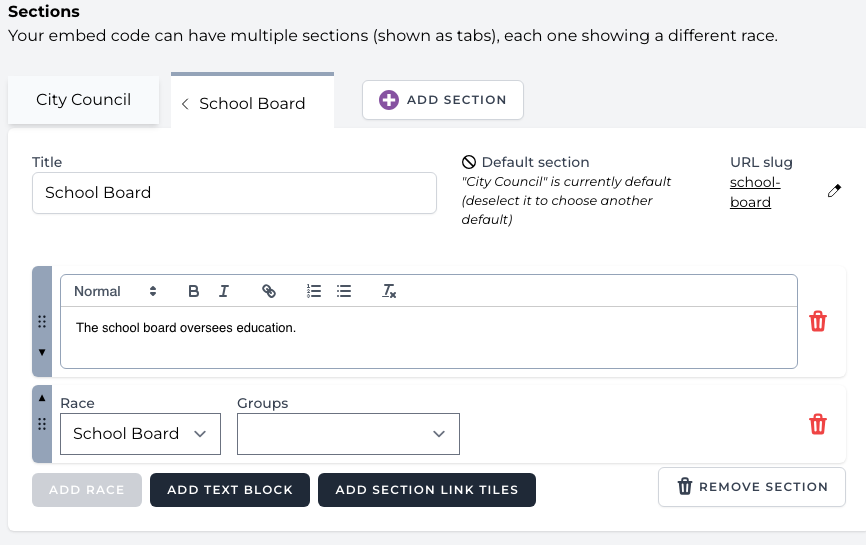This screenshot has width=866, height=545.
Task: Insert a link in the text block
Action: pyautogui.click(x=268, y=291)
